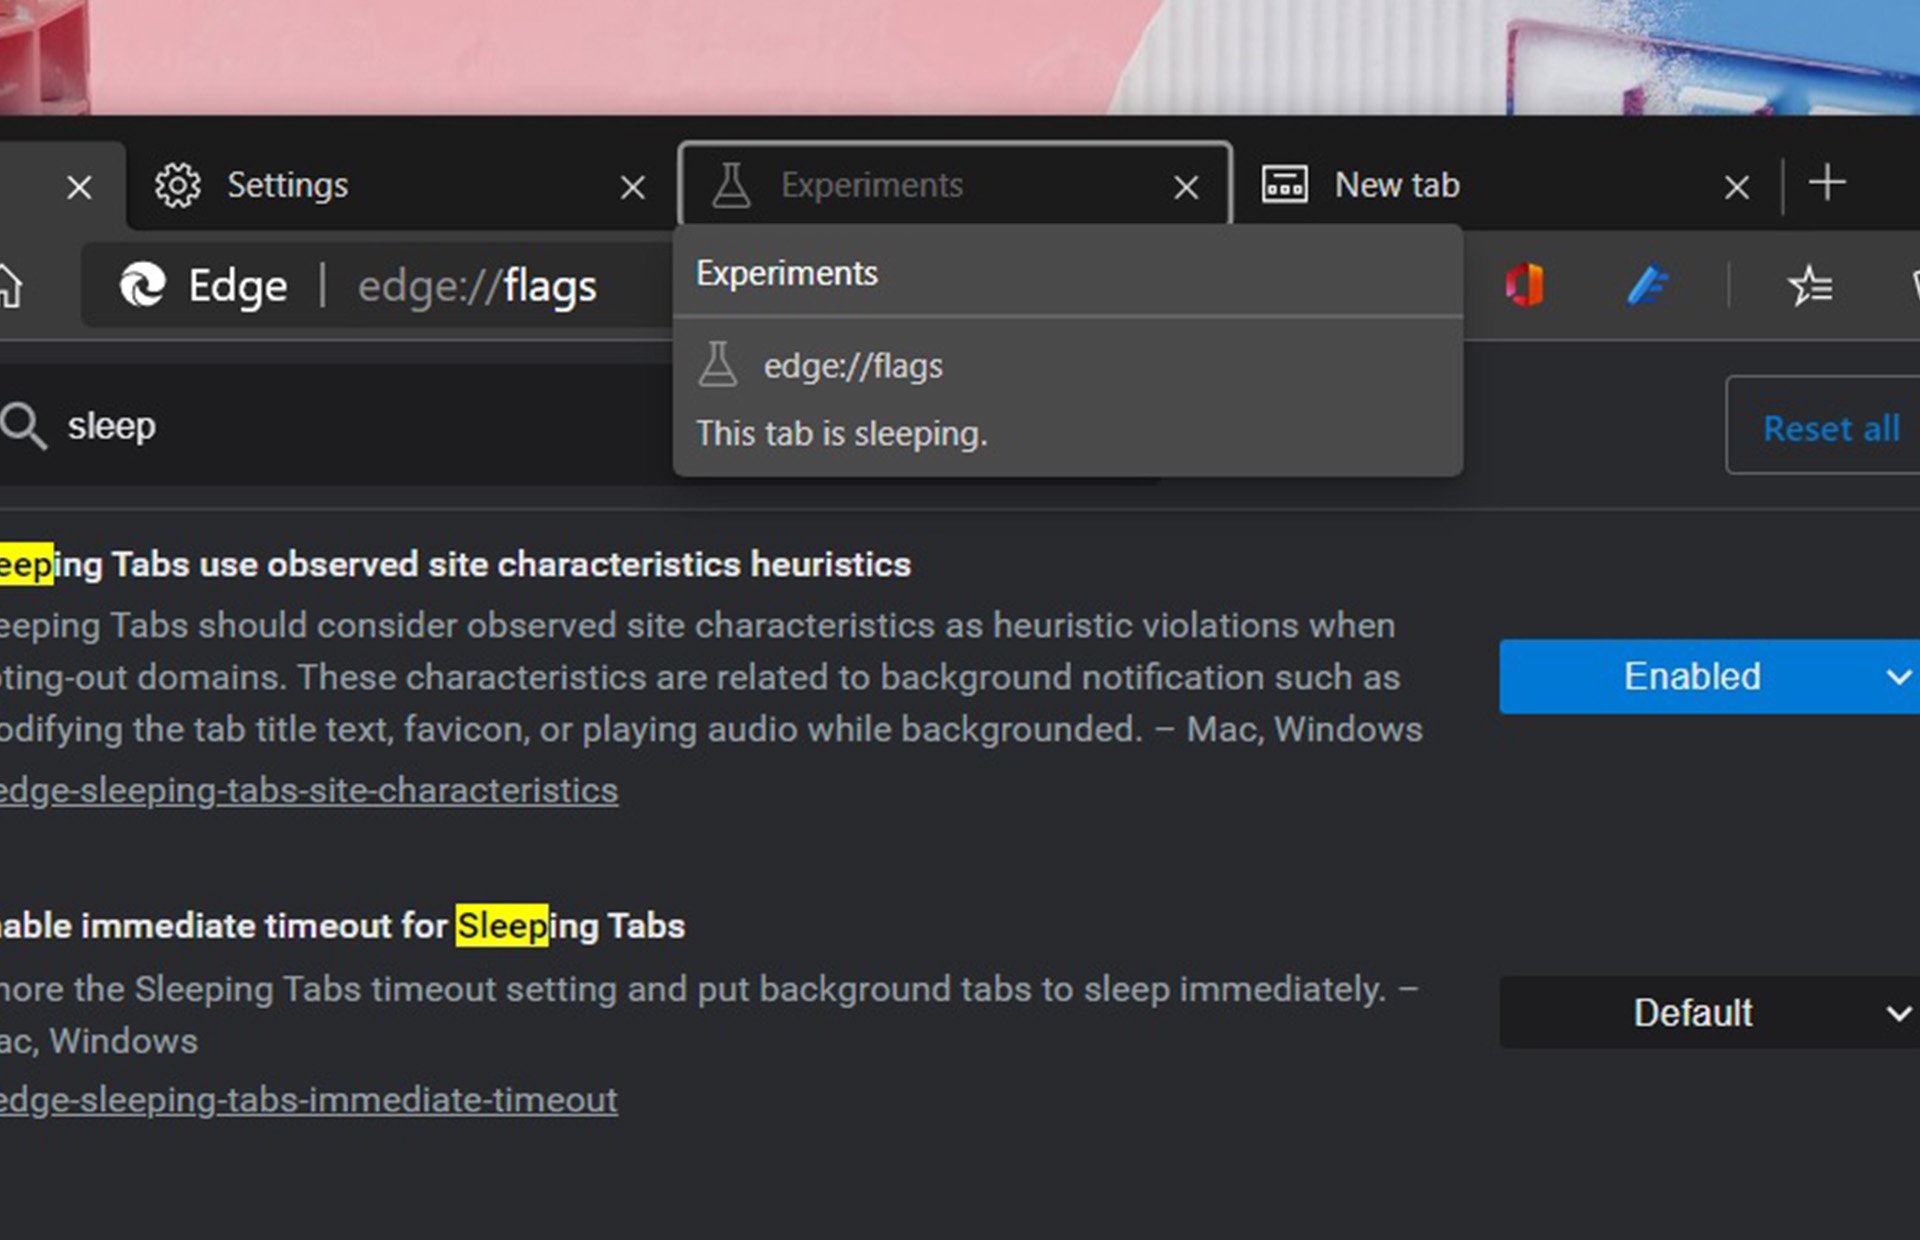Open a new tab with plus button
Viewport: 1920px width, 1240px height.
[x=1827, y=183]
